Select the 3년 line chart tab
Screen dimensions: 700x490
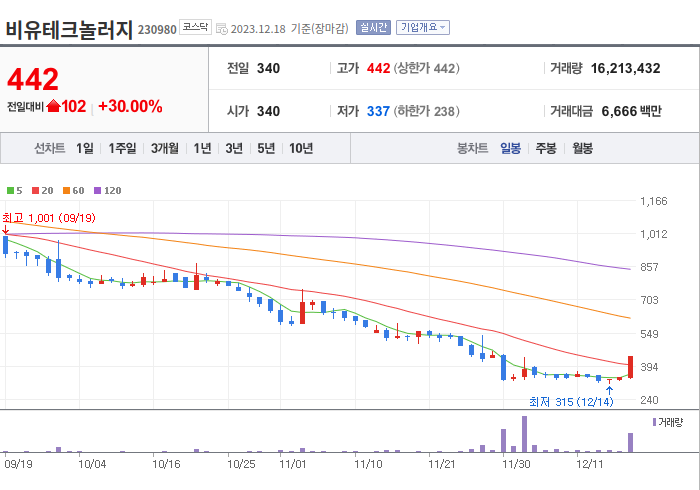234,148
